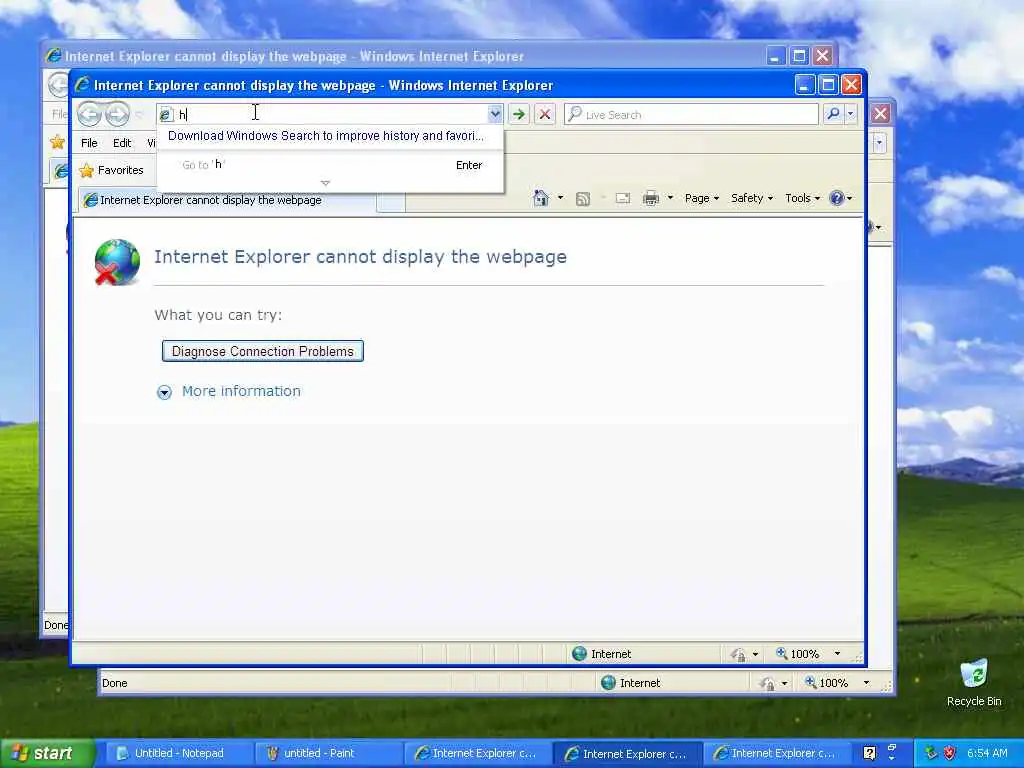Open front window zoom level dropdown arrow

pyautogui.click(x=837, y=654)
